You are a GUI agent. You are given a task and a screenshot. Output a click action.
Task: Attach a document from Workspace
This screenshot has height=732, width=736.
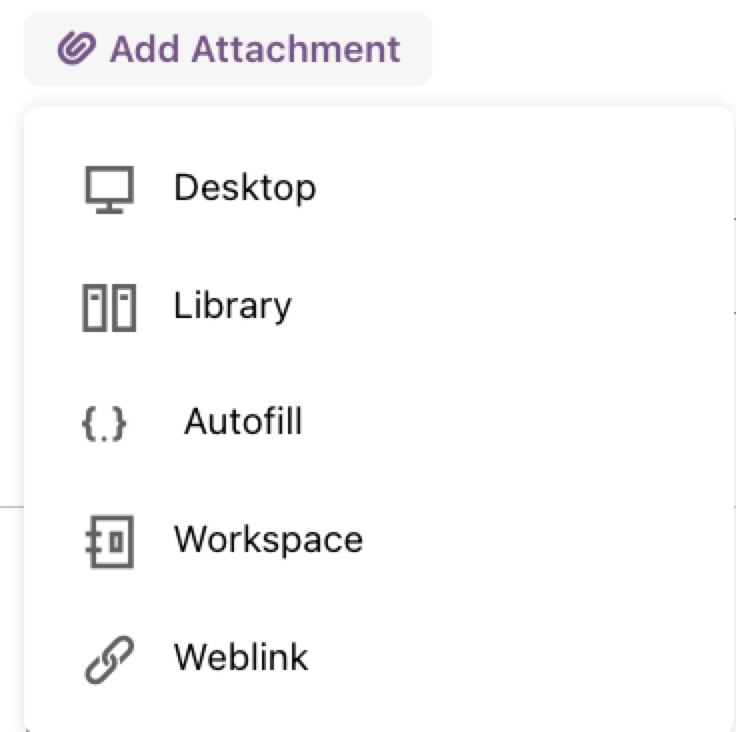pyautogui.click(x=379, y=540)
